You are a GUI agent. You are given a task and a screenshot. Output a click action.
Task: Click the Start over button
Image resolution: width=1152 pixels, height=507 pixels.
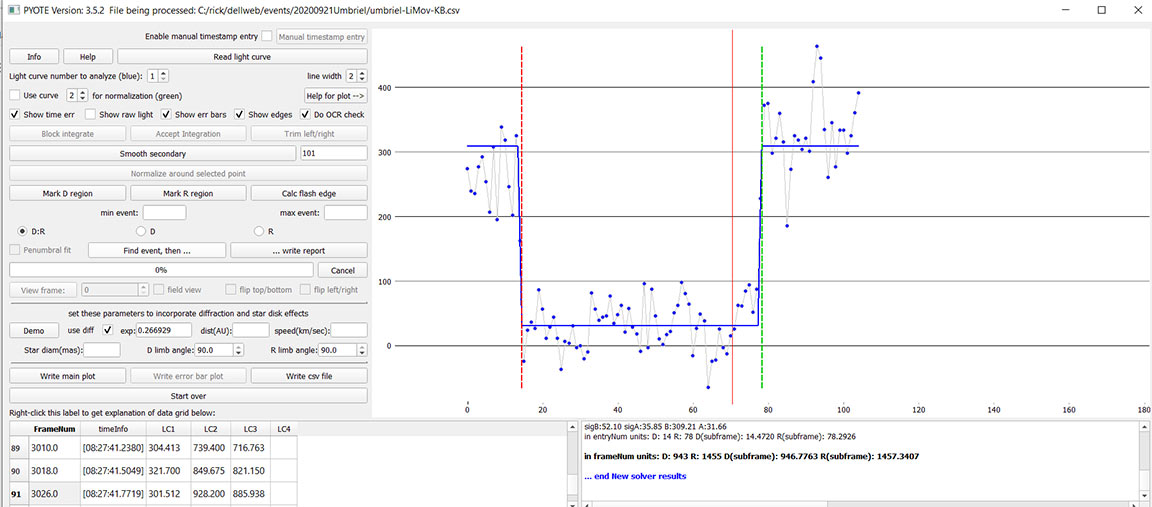[x=188, y=396]
